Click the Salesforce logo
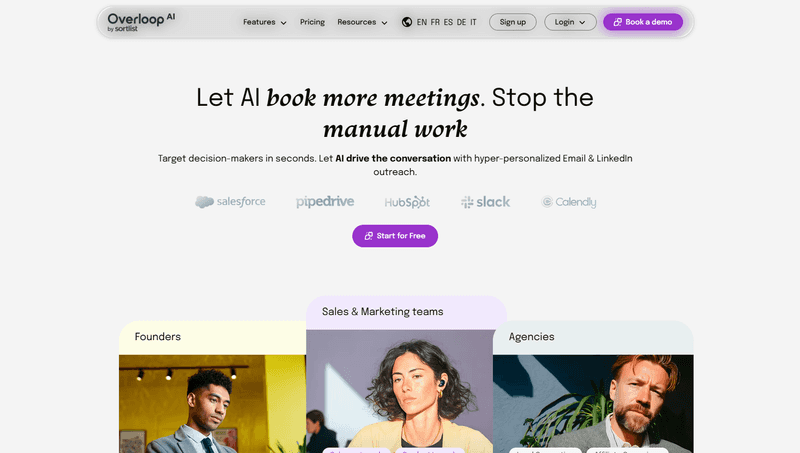This screenshot has height=453, width=800. [230, 202]
